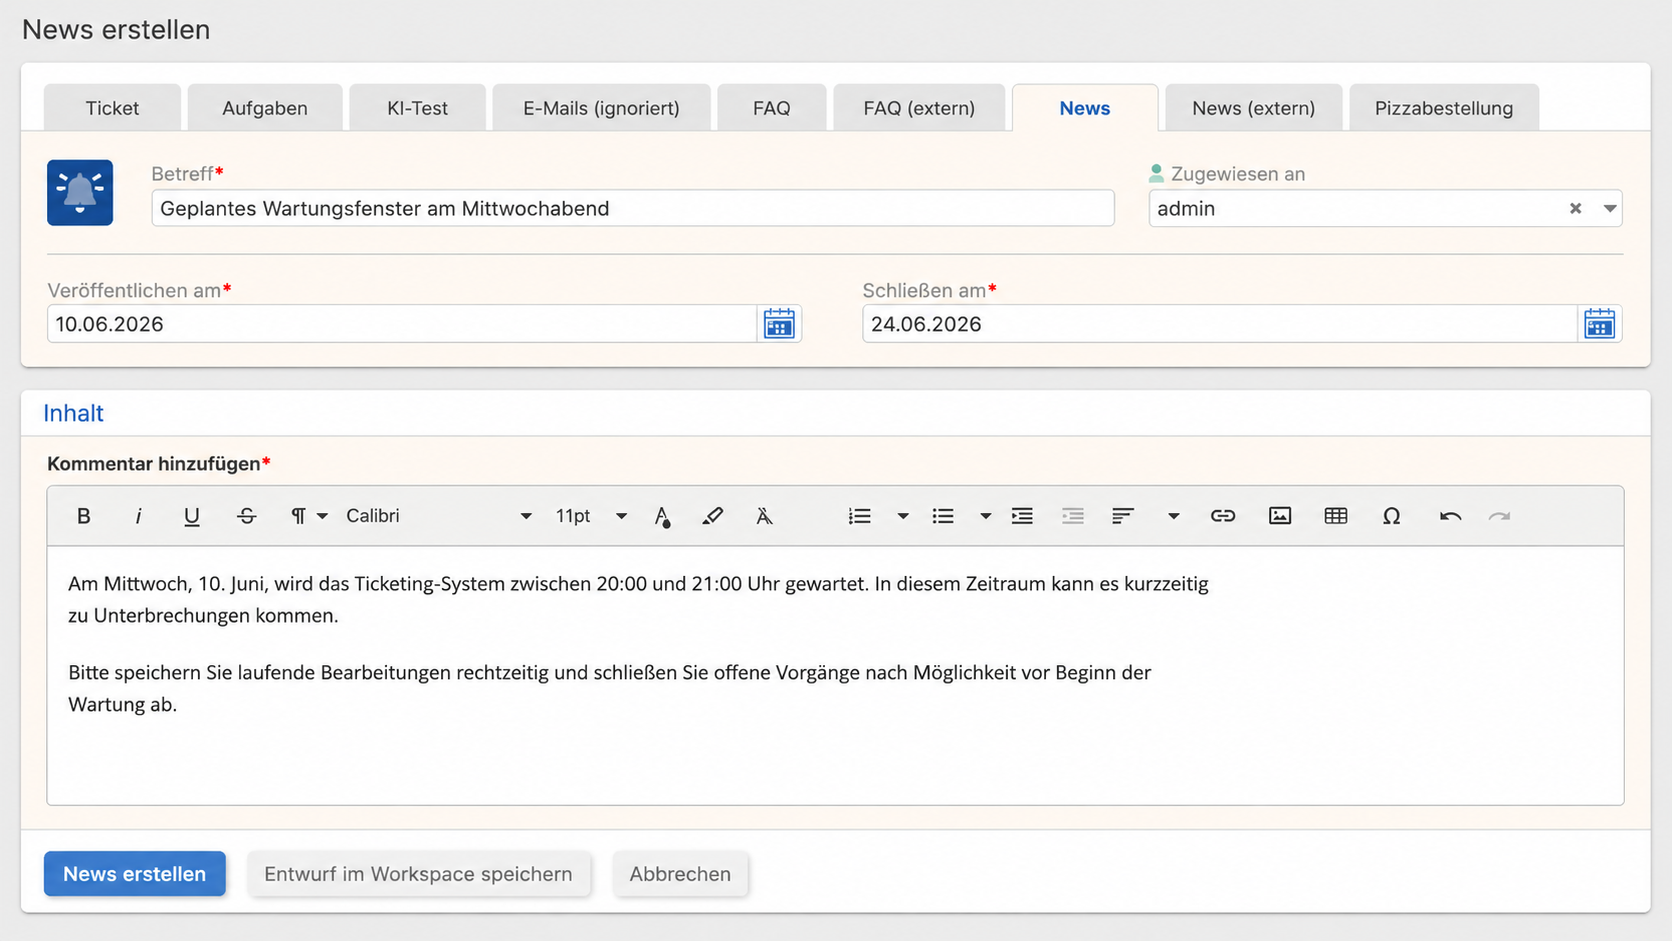The image size is (1672, 941).
Task: Insert a table into the comment
Action: (x=1336, y=516)
